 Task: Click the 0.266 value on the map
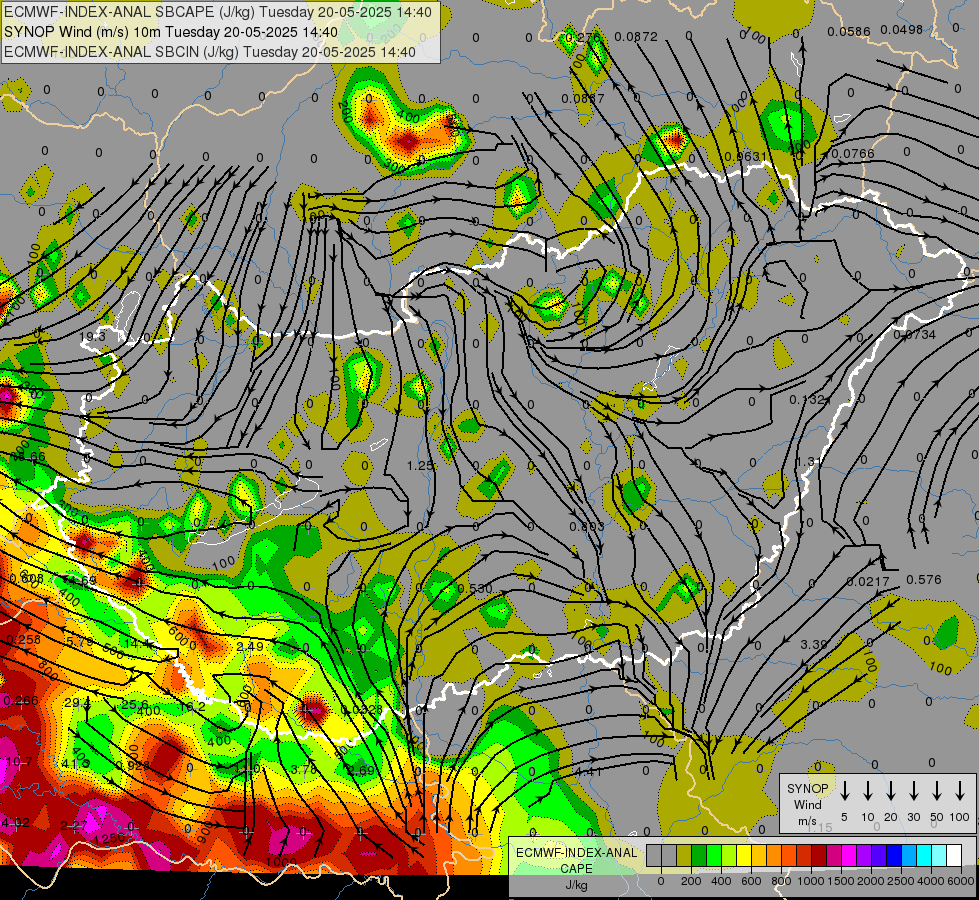pyautogui.click(x=21, y=700)
